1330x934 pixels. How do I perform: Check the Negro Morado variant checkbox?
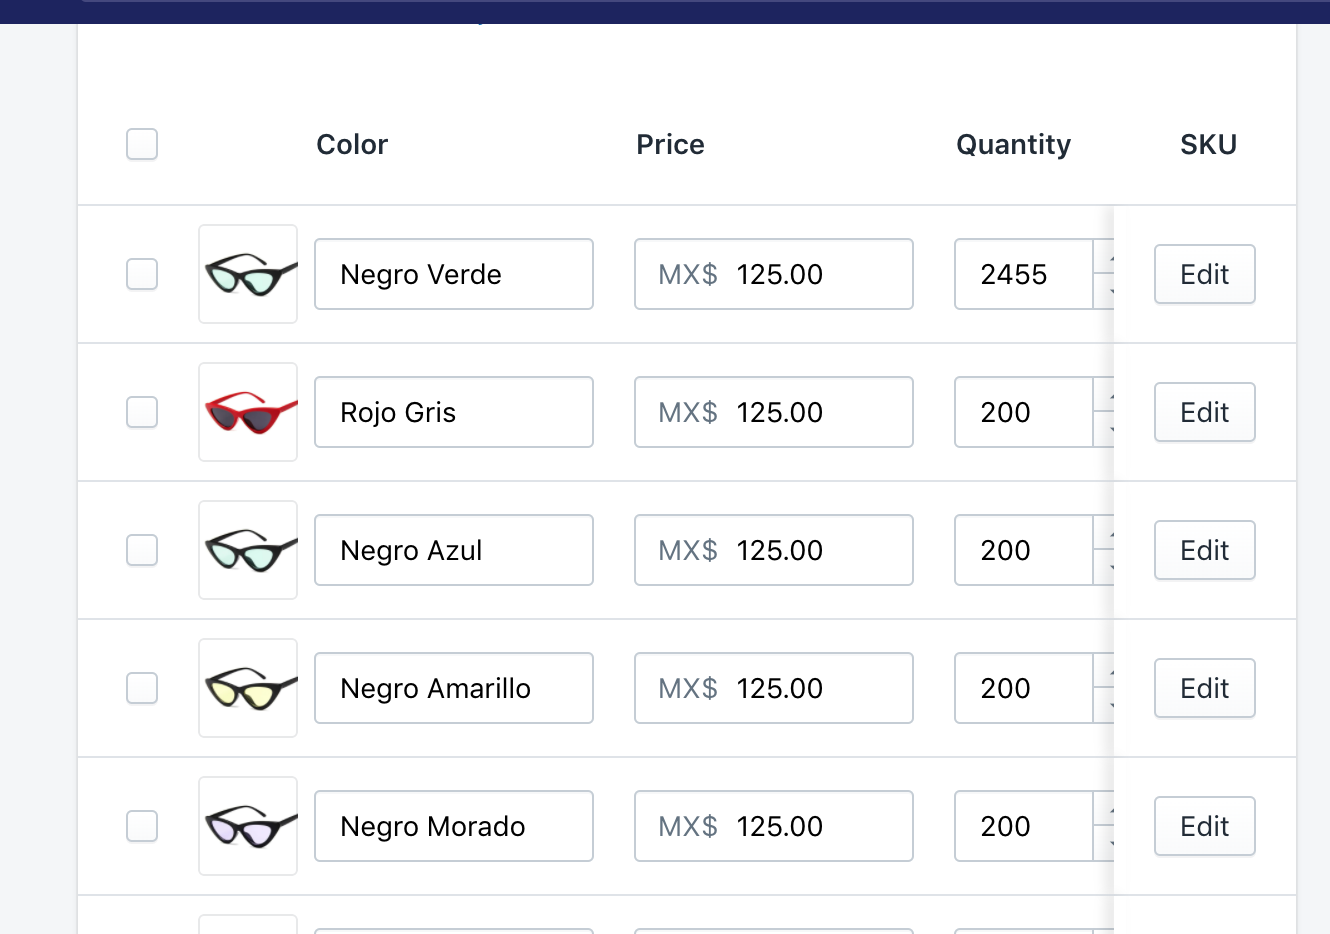tap(142, 826)
